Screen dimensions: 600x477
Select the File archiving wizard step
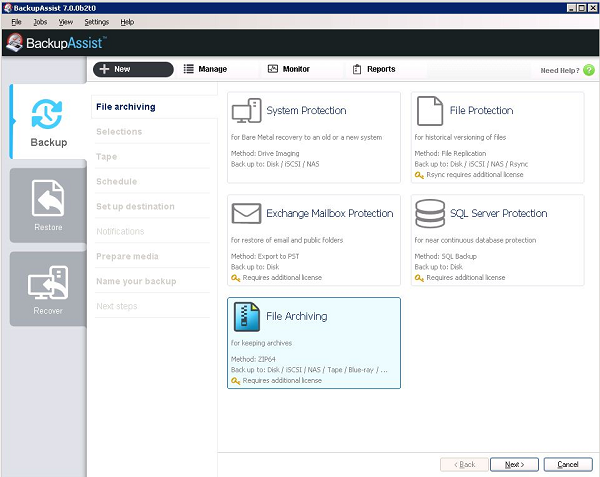pyautogui.click(x=153, y=107)
